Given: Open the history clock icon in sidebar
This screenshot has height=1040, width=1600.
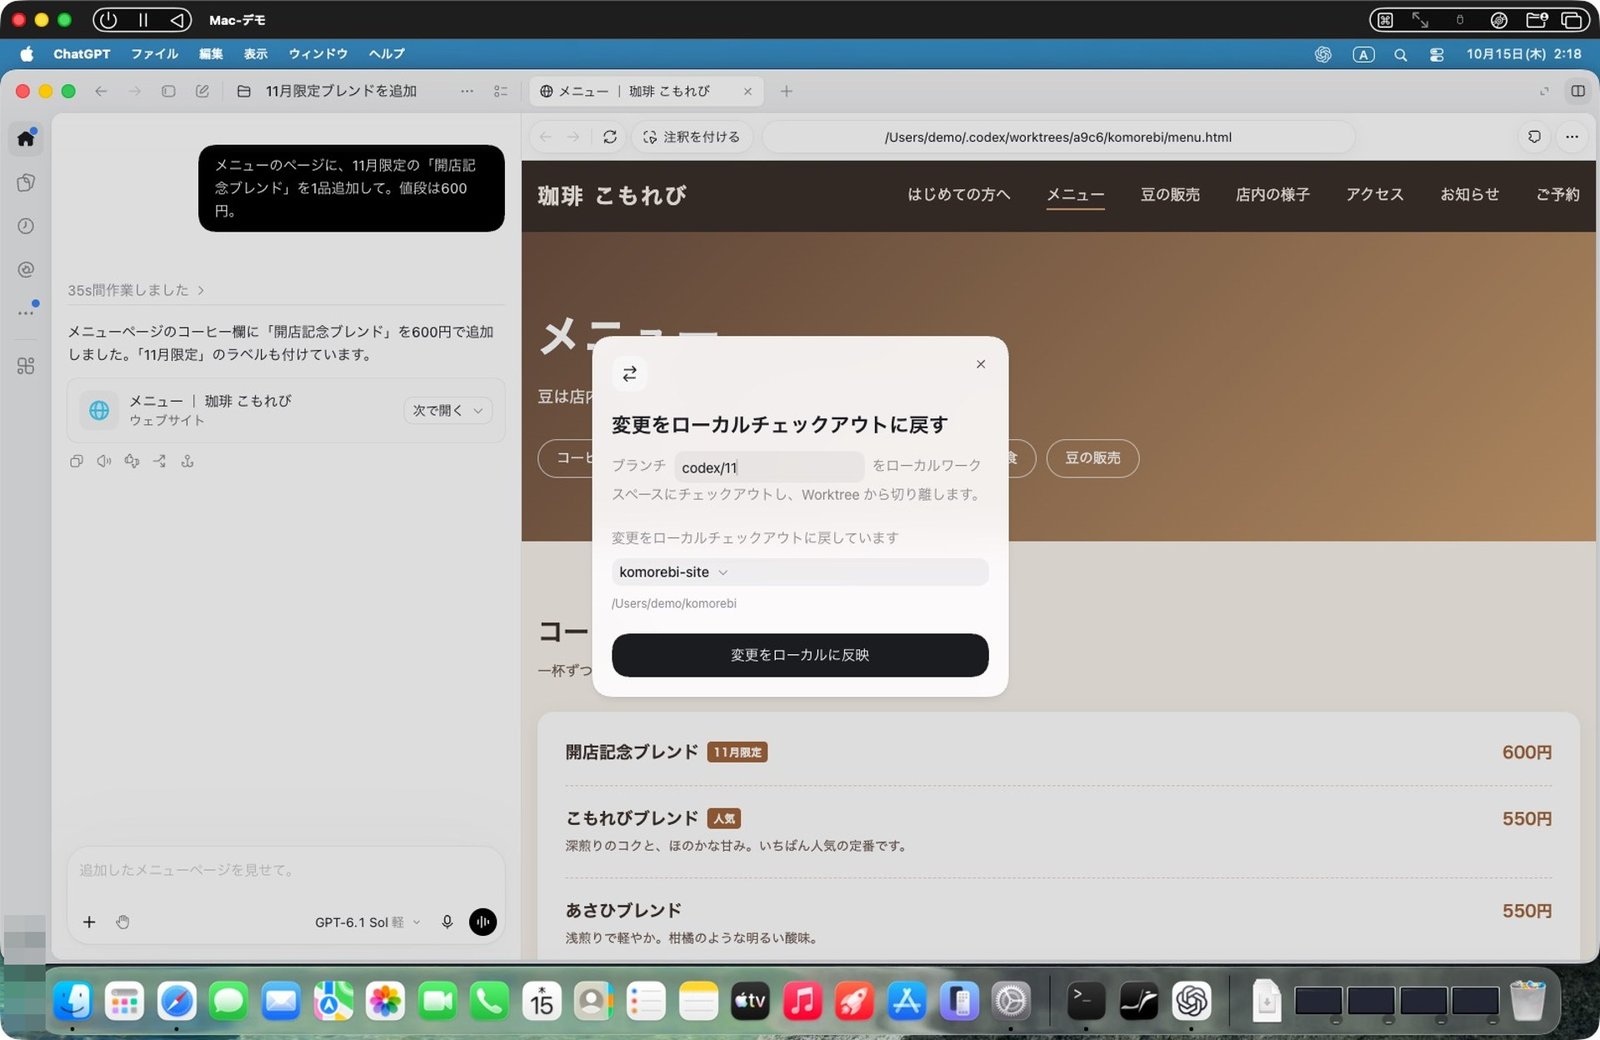Looking at the screenshot, I should (26, 226).
